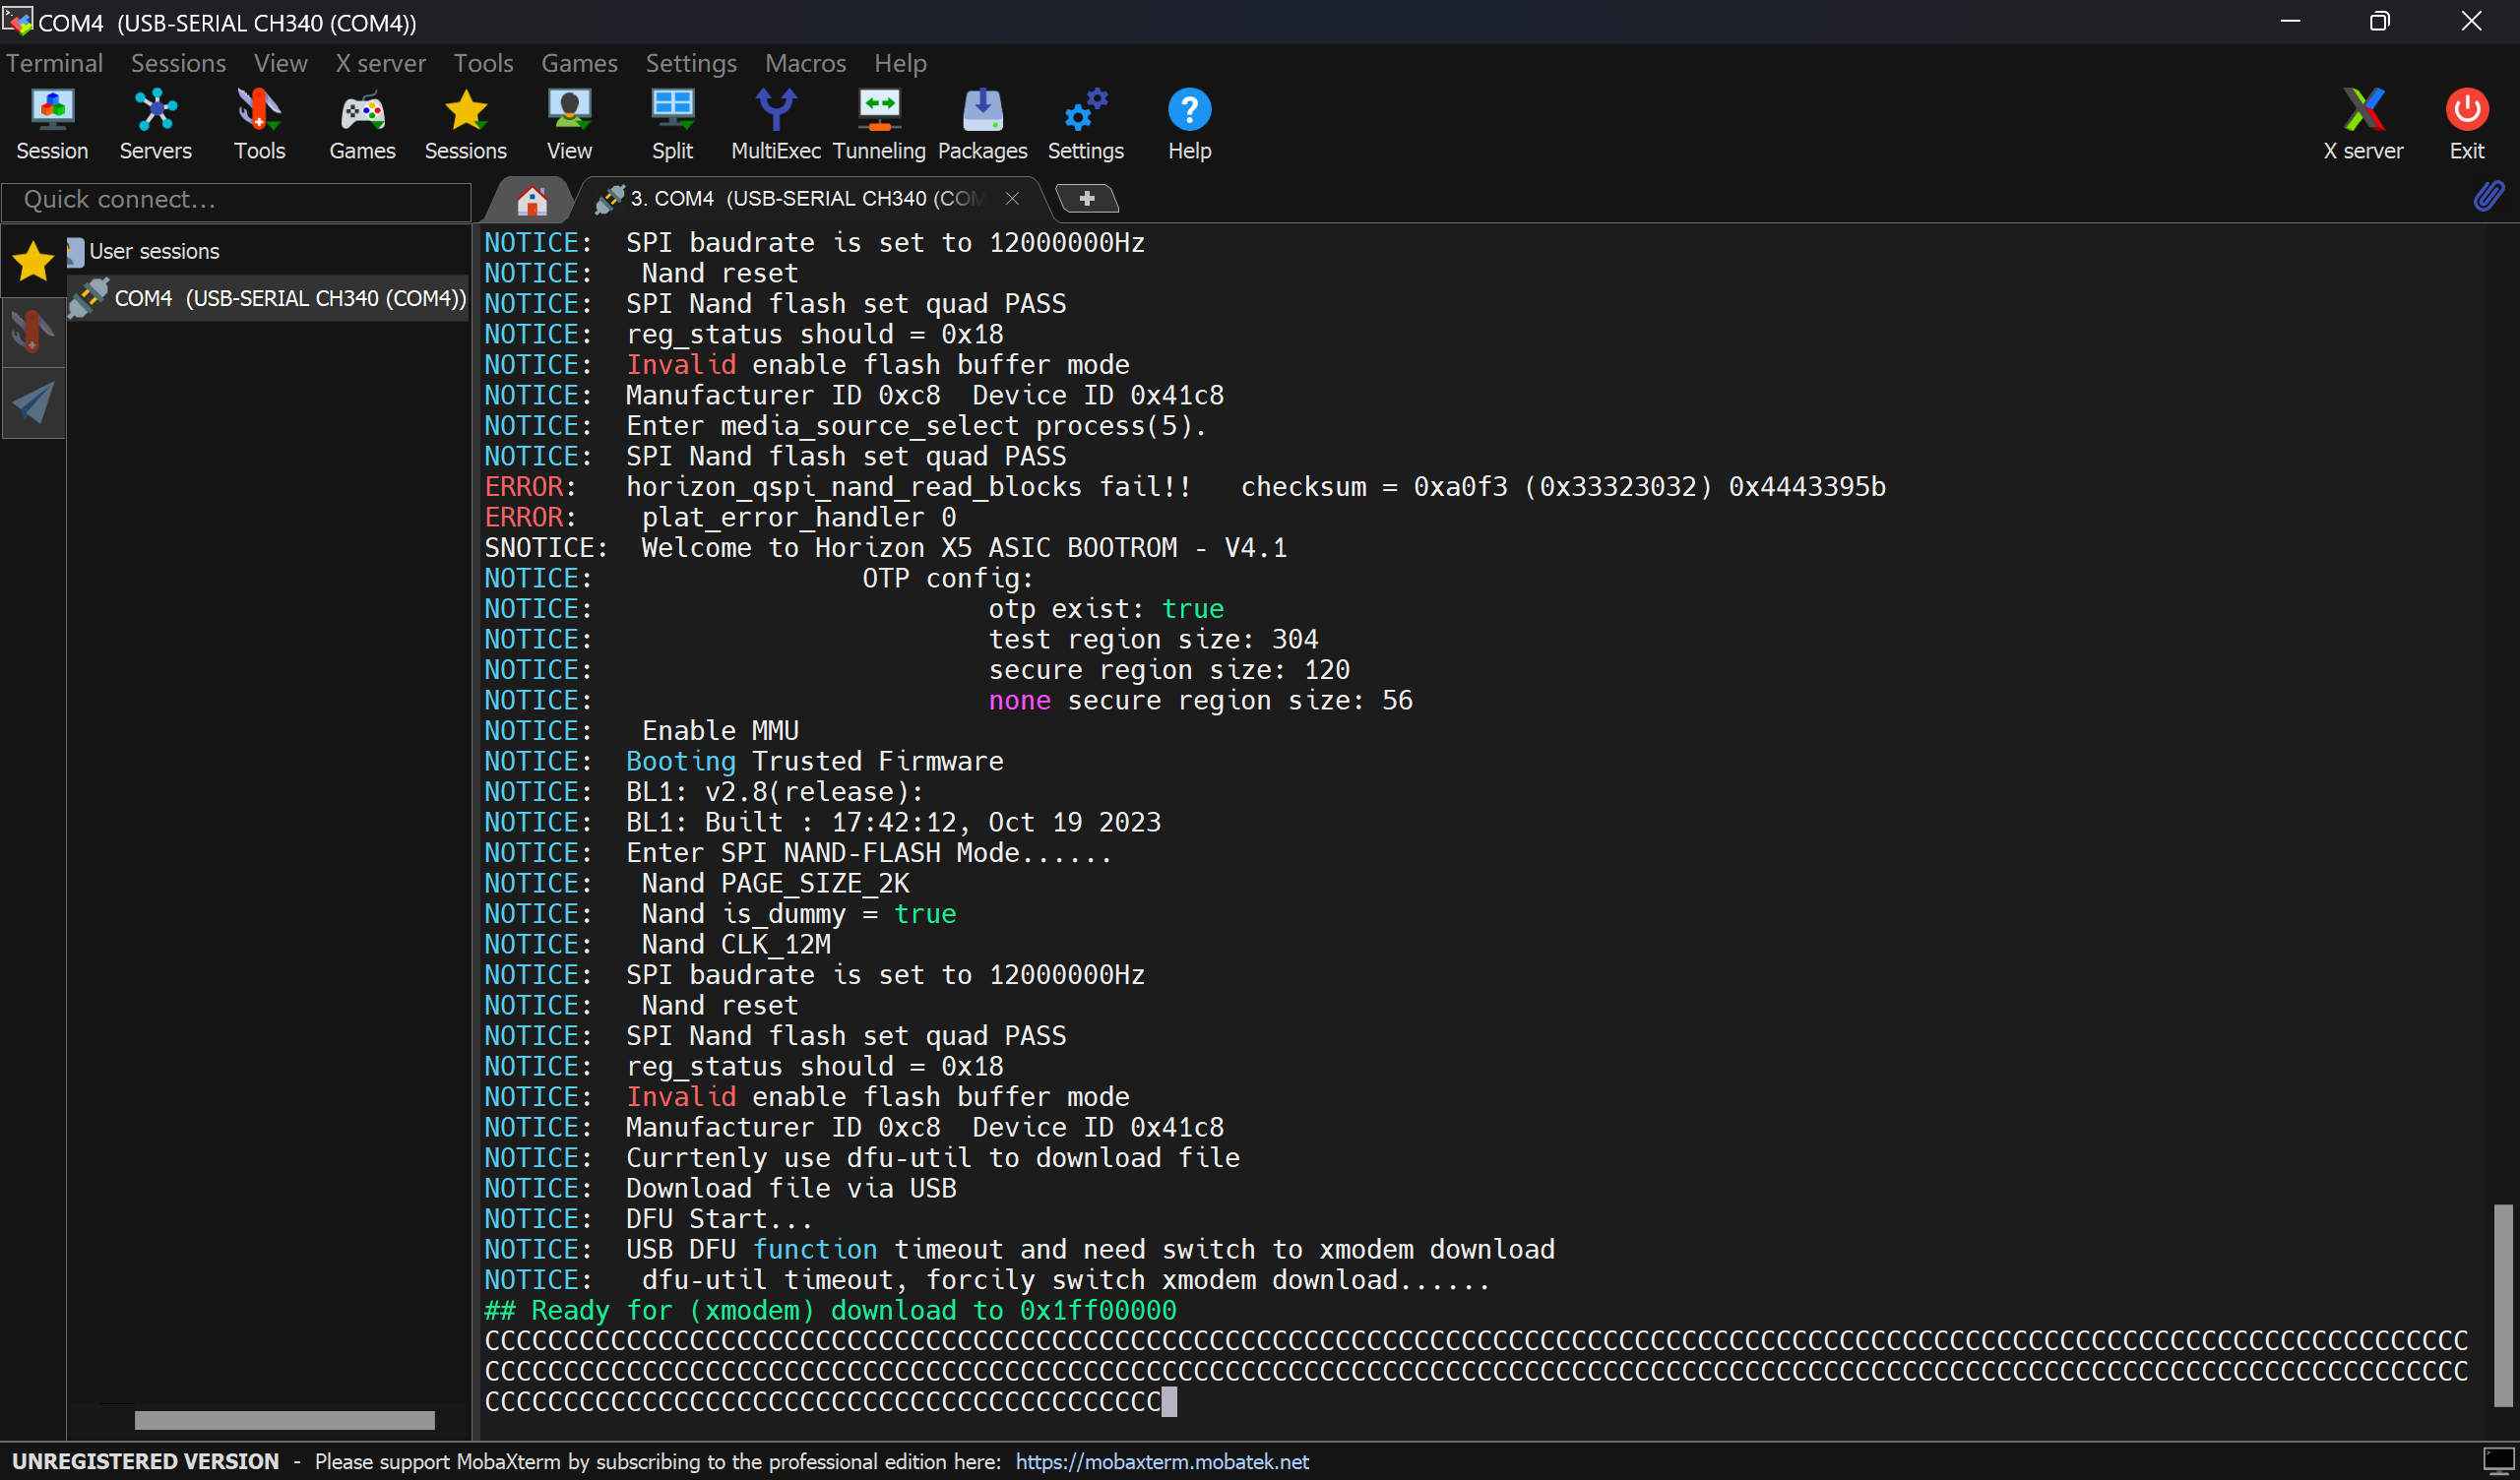The height and width of the screenshot is (1480, 2520).
Task: Open the X server menu
Action: (x=380, y=63)
